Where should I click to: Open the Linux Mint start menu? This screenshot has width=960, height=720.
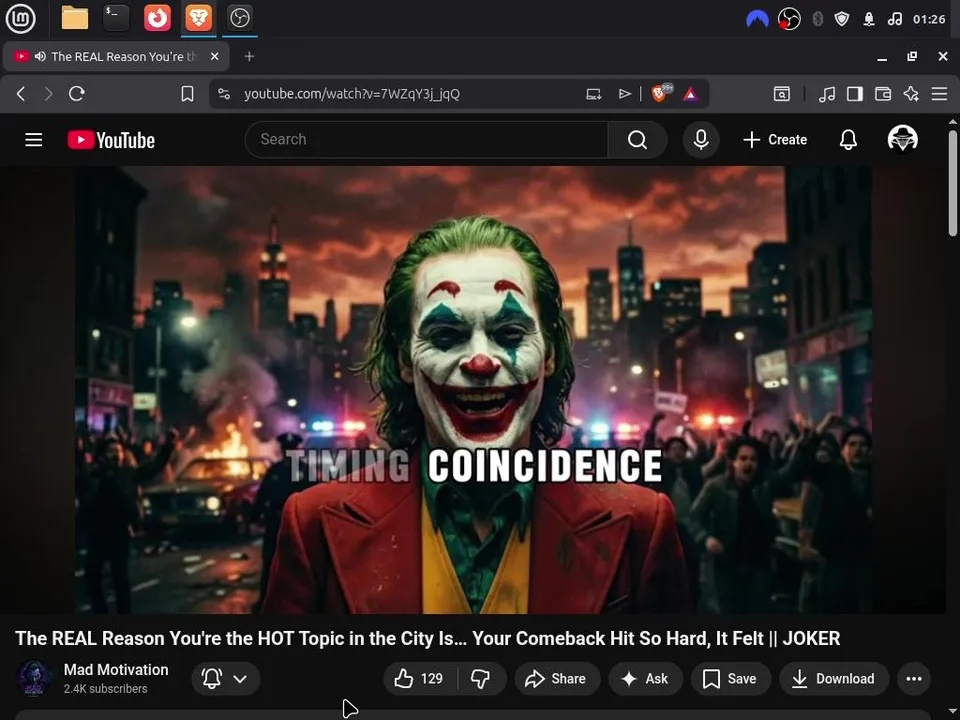tap(20, 18)
